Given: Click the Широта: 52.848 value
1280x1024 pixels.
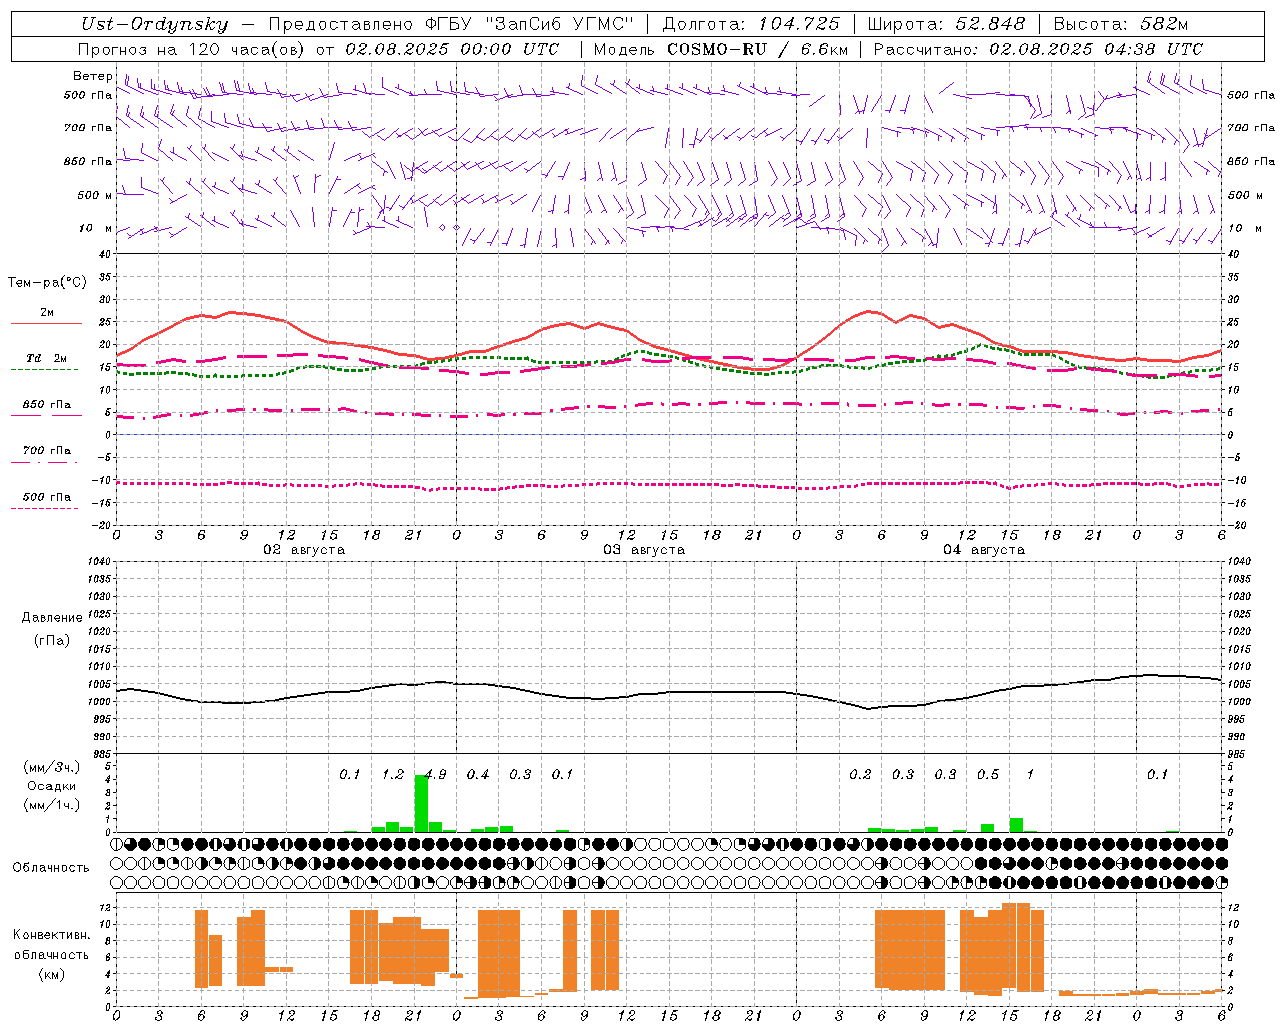Looking at the screenshot, I should click(x=946, y=25).
